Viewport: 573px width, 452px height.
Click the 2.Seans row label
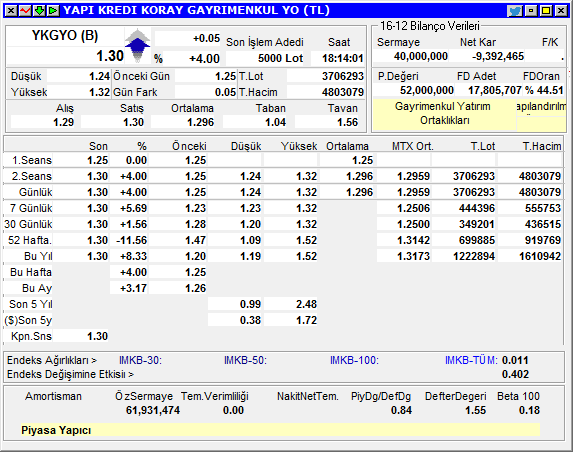coord(32,176)
